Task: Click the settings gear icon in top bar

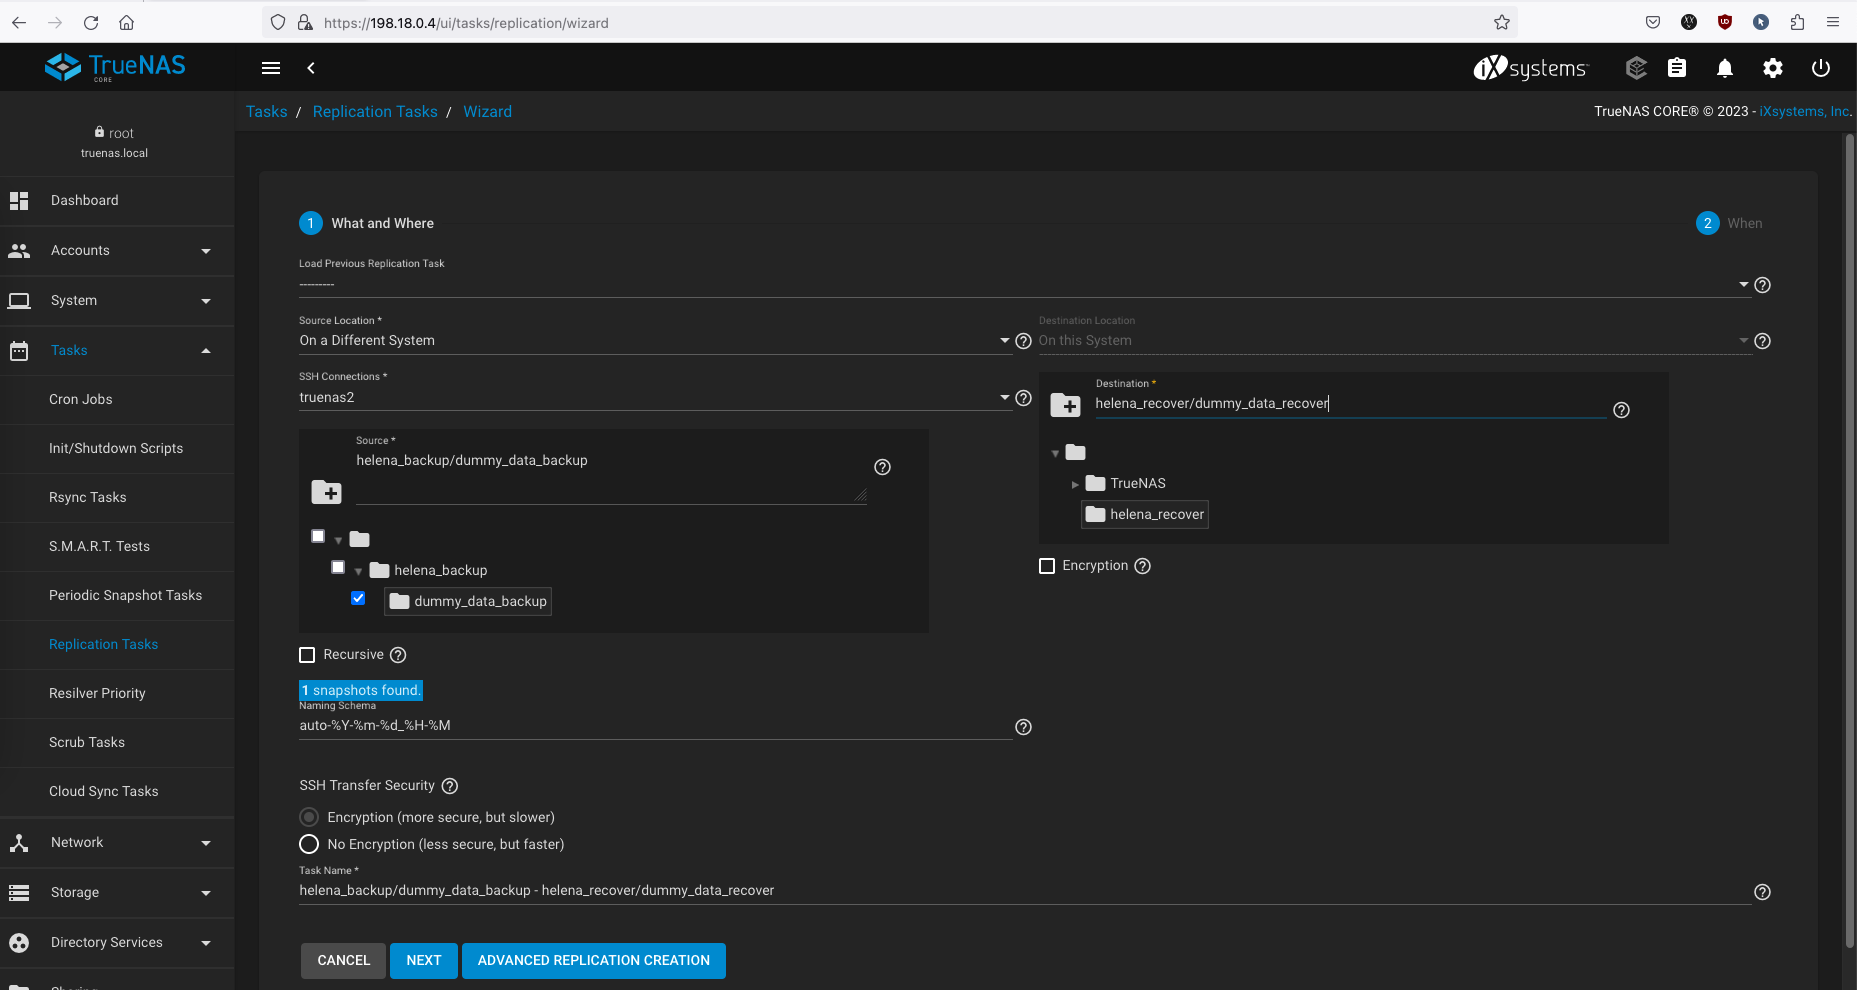Action: click(1772, 68)
